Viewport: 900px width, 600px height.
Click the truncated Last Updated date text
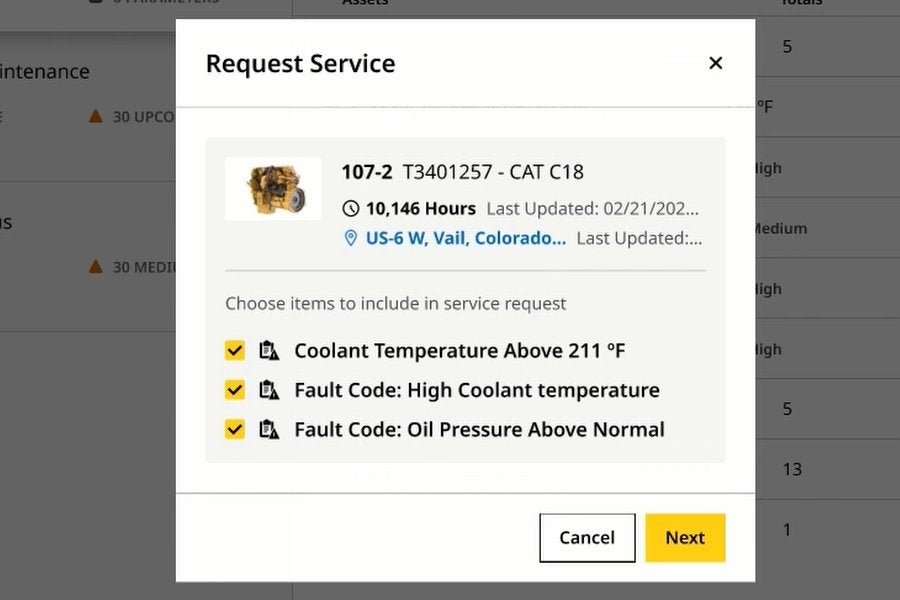pyautogui.click(x=594, y=208)
